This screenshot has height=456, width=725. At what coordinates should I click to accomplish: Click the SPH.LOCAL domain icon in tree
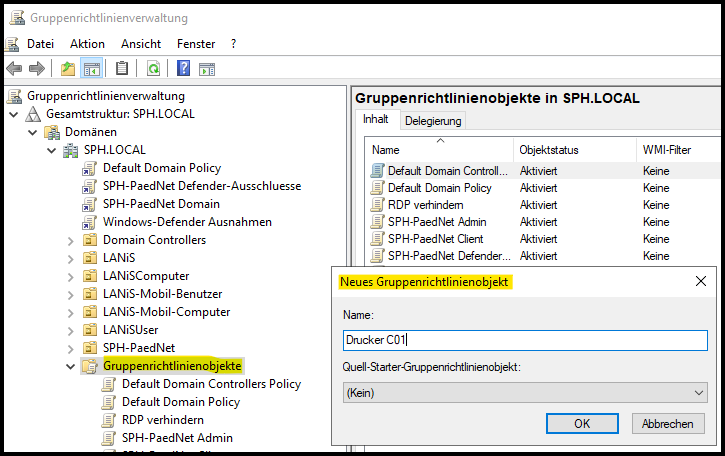click(x=70, y=150)
